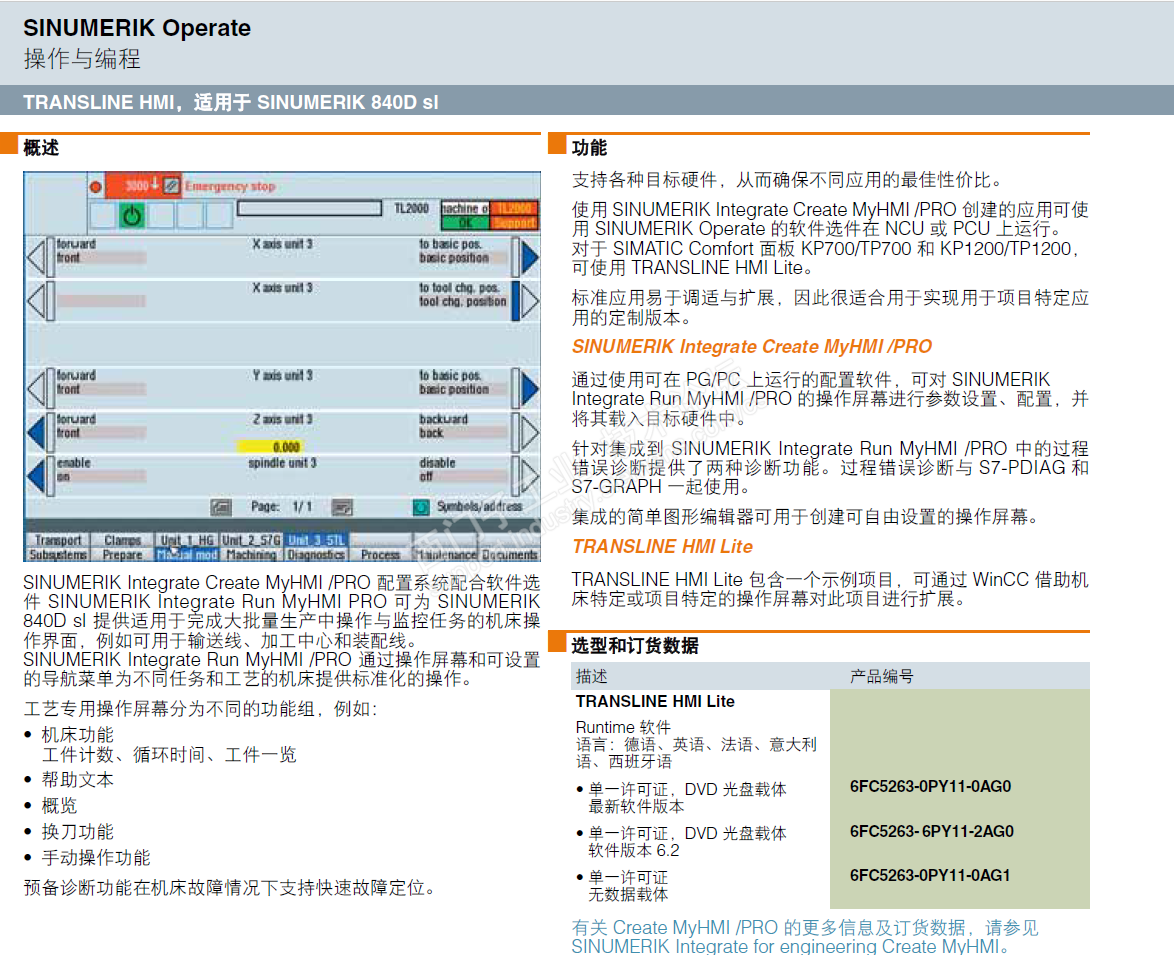The width and height of the screenshot is (1174, 955).
Task: Select the Unit_2_S7G tab
Action: click(251, 540)
